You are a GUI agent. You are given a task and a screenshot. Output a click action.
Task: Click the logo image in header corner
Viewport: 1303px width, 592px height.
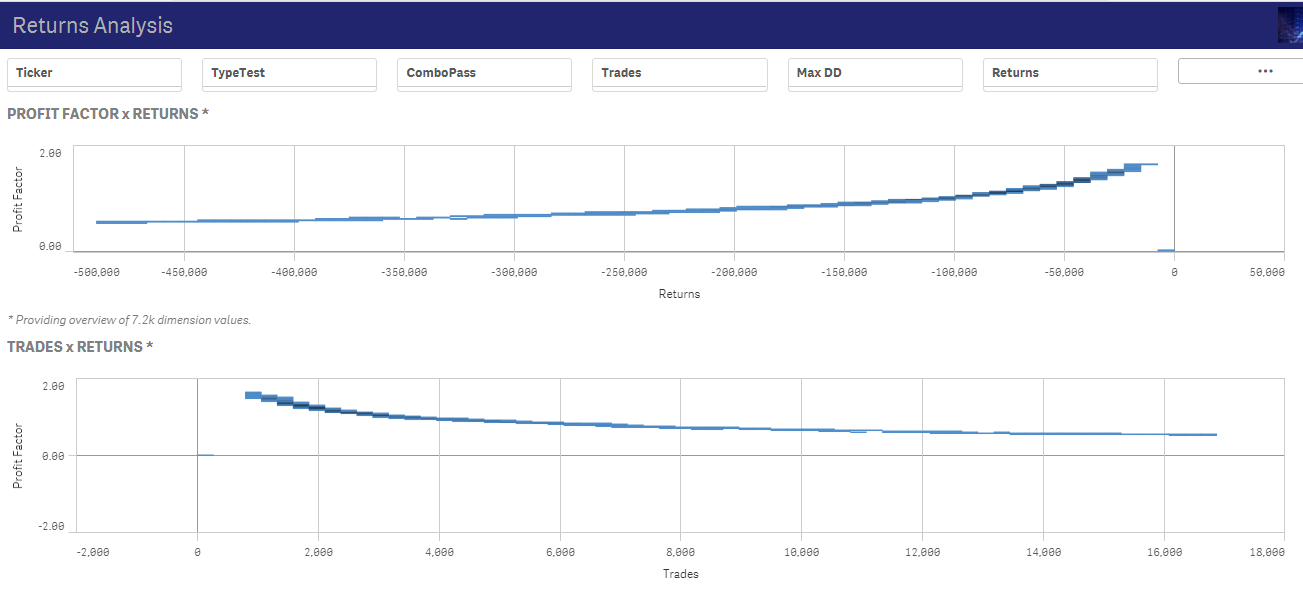pos(1289,25)
